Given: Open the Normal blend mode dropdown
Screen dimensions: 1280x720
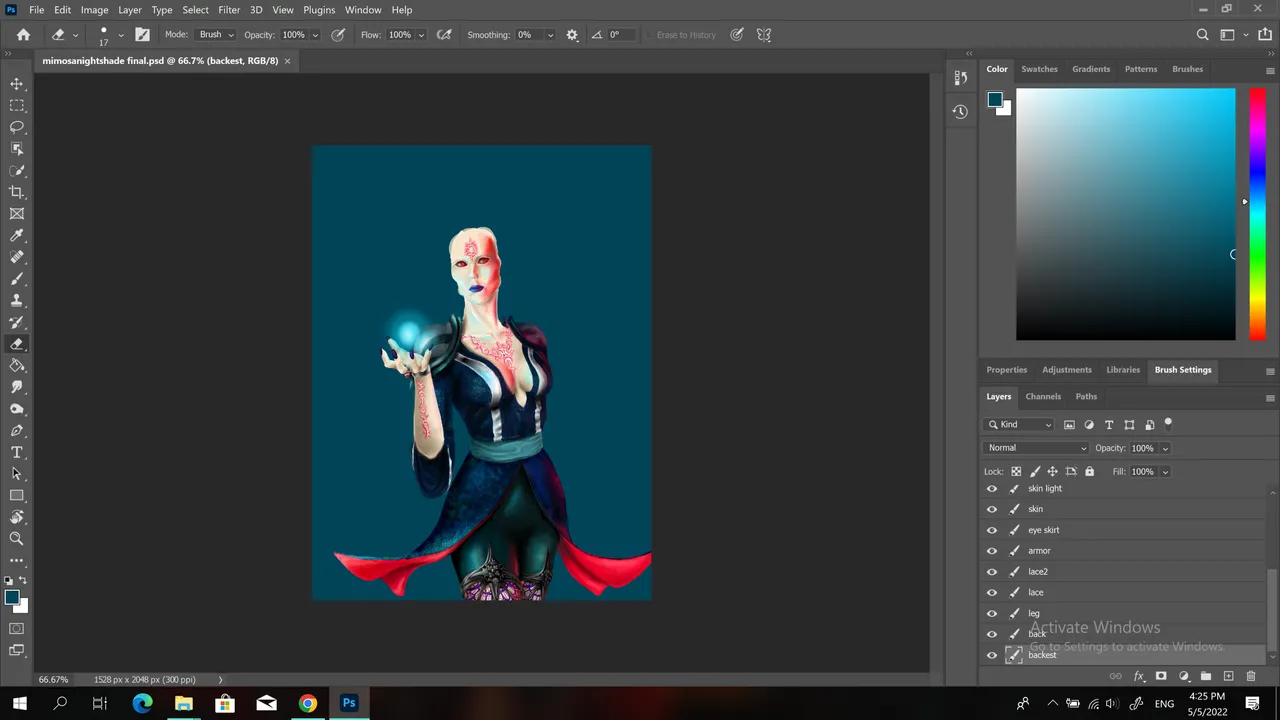Looking at the screenshot, I should 1036,448.
